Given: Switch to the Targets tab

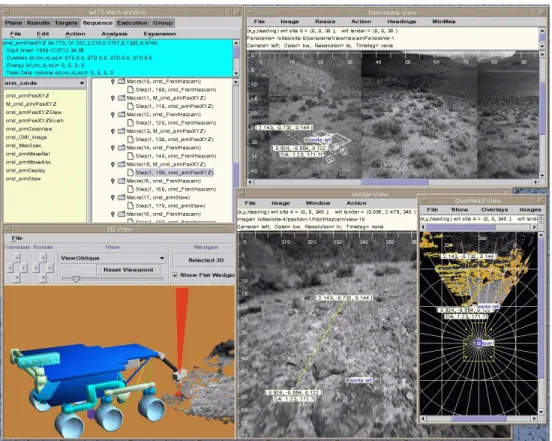Looking at the screenshot, I should pos(66,23).
